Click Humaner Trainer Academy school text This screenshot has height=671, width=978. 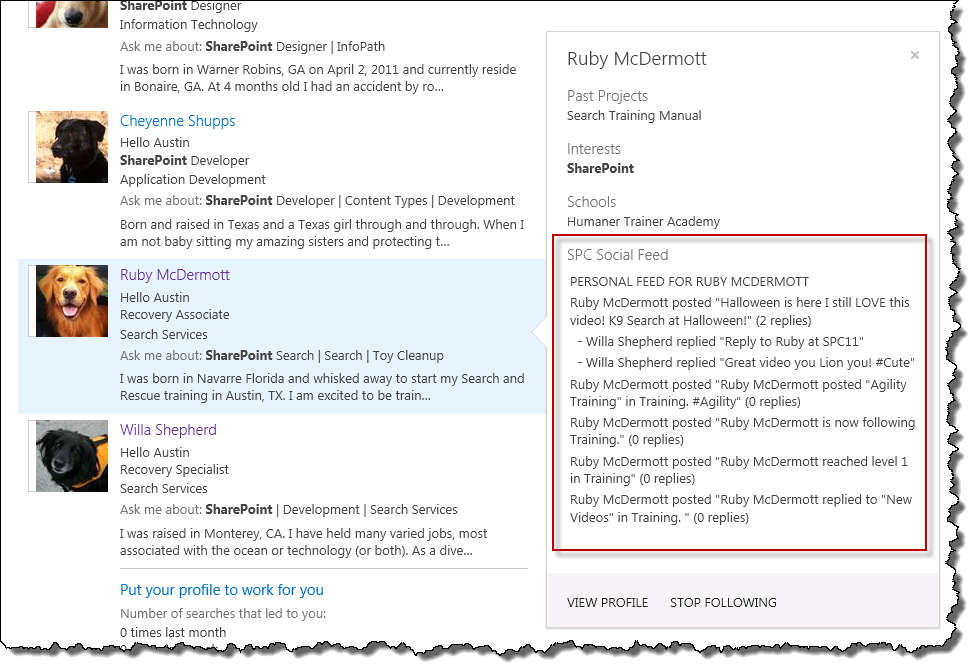coord(643,222)
